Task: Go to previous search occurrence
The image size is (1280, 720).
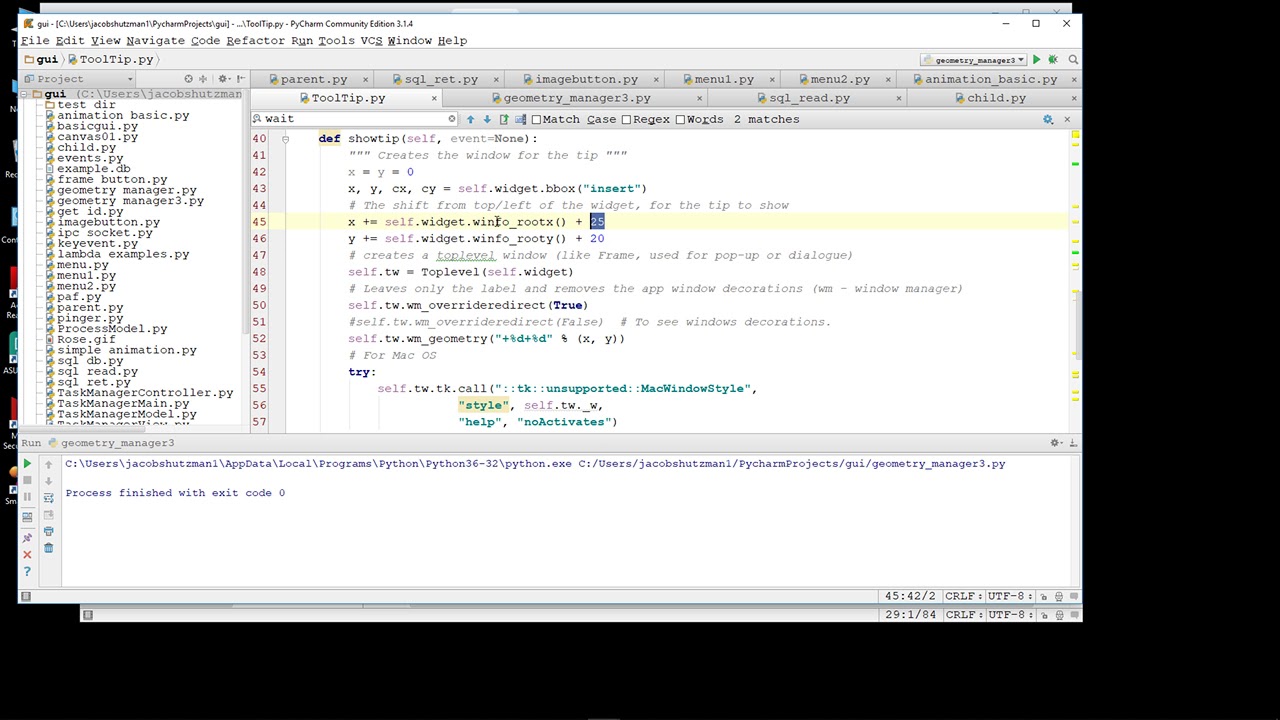Action: pyautogui.click(x=470, y=119)
